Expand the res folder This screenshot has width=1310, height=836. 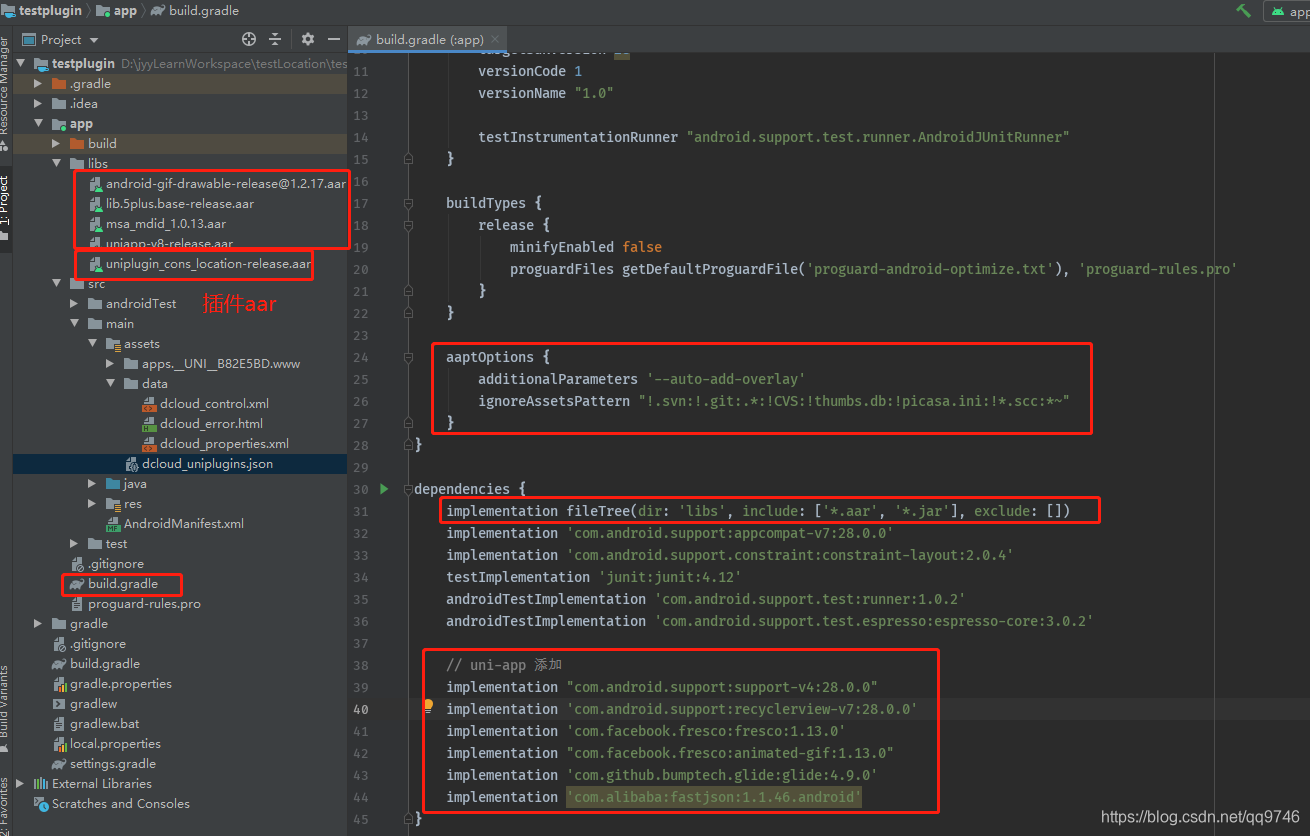(x=92, y=504)
